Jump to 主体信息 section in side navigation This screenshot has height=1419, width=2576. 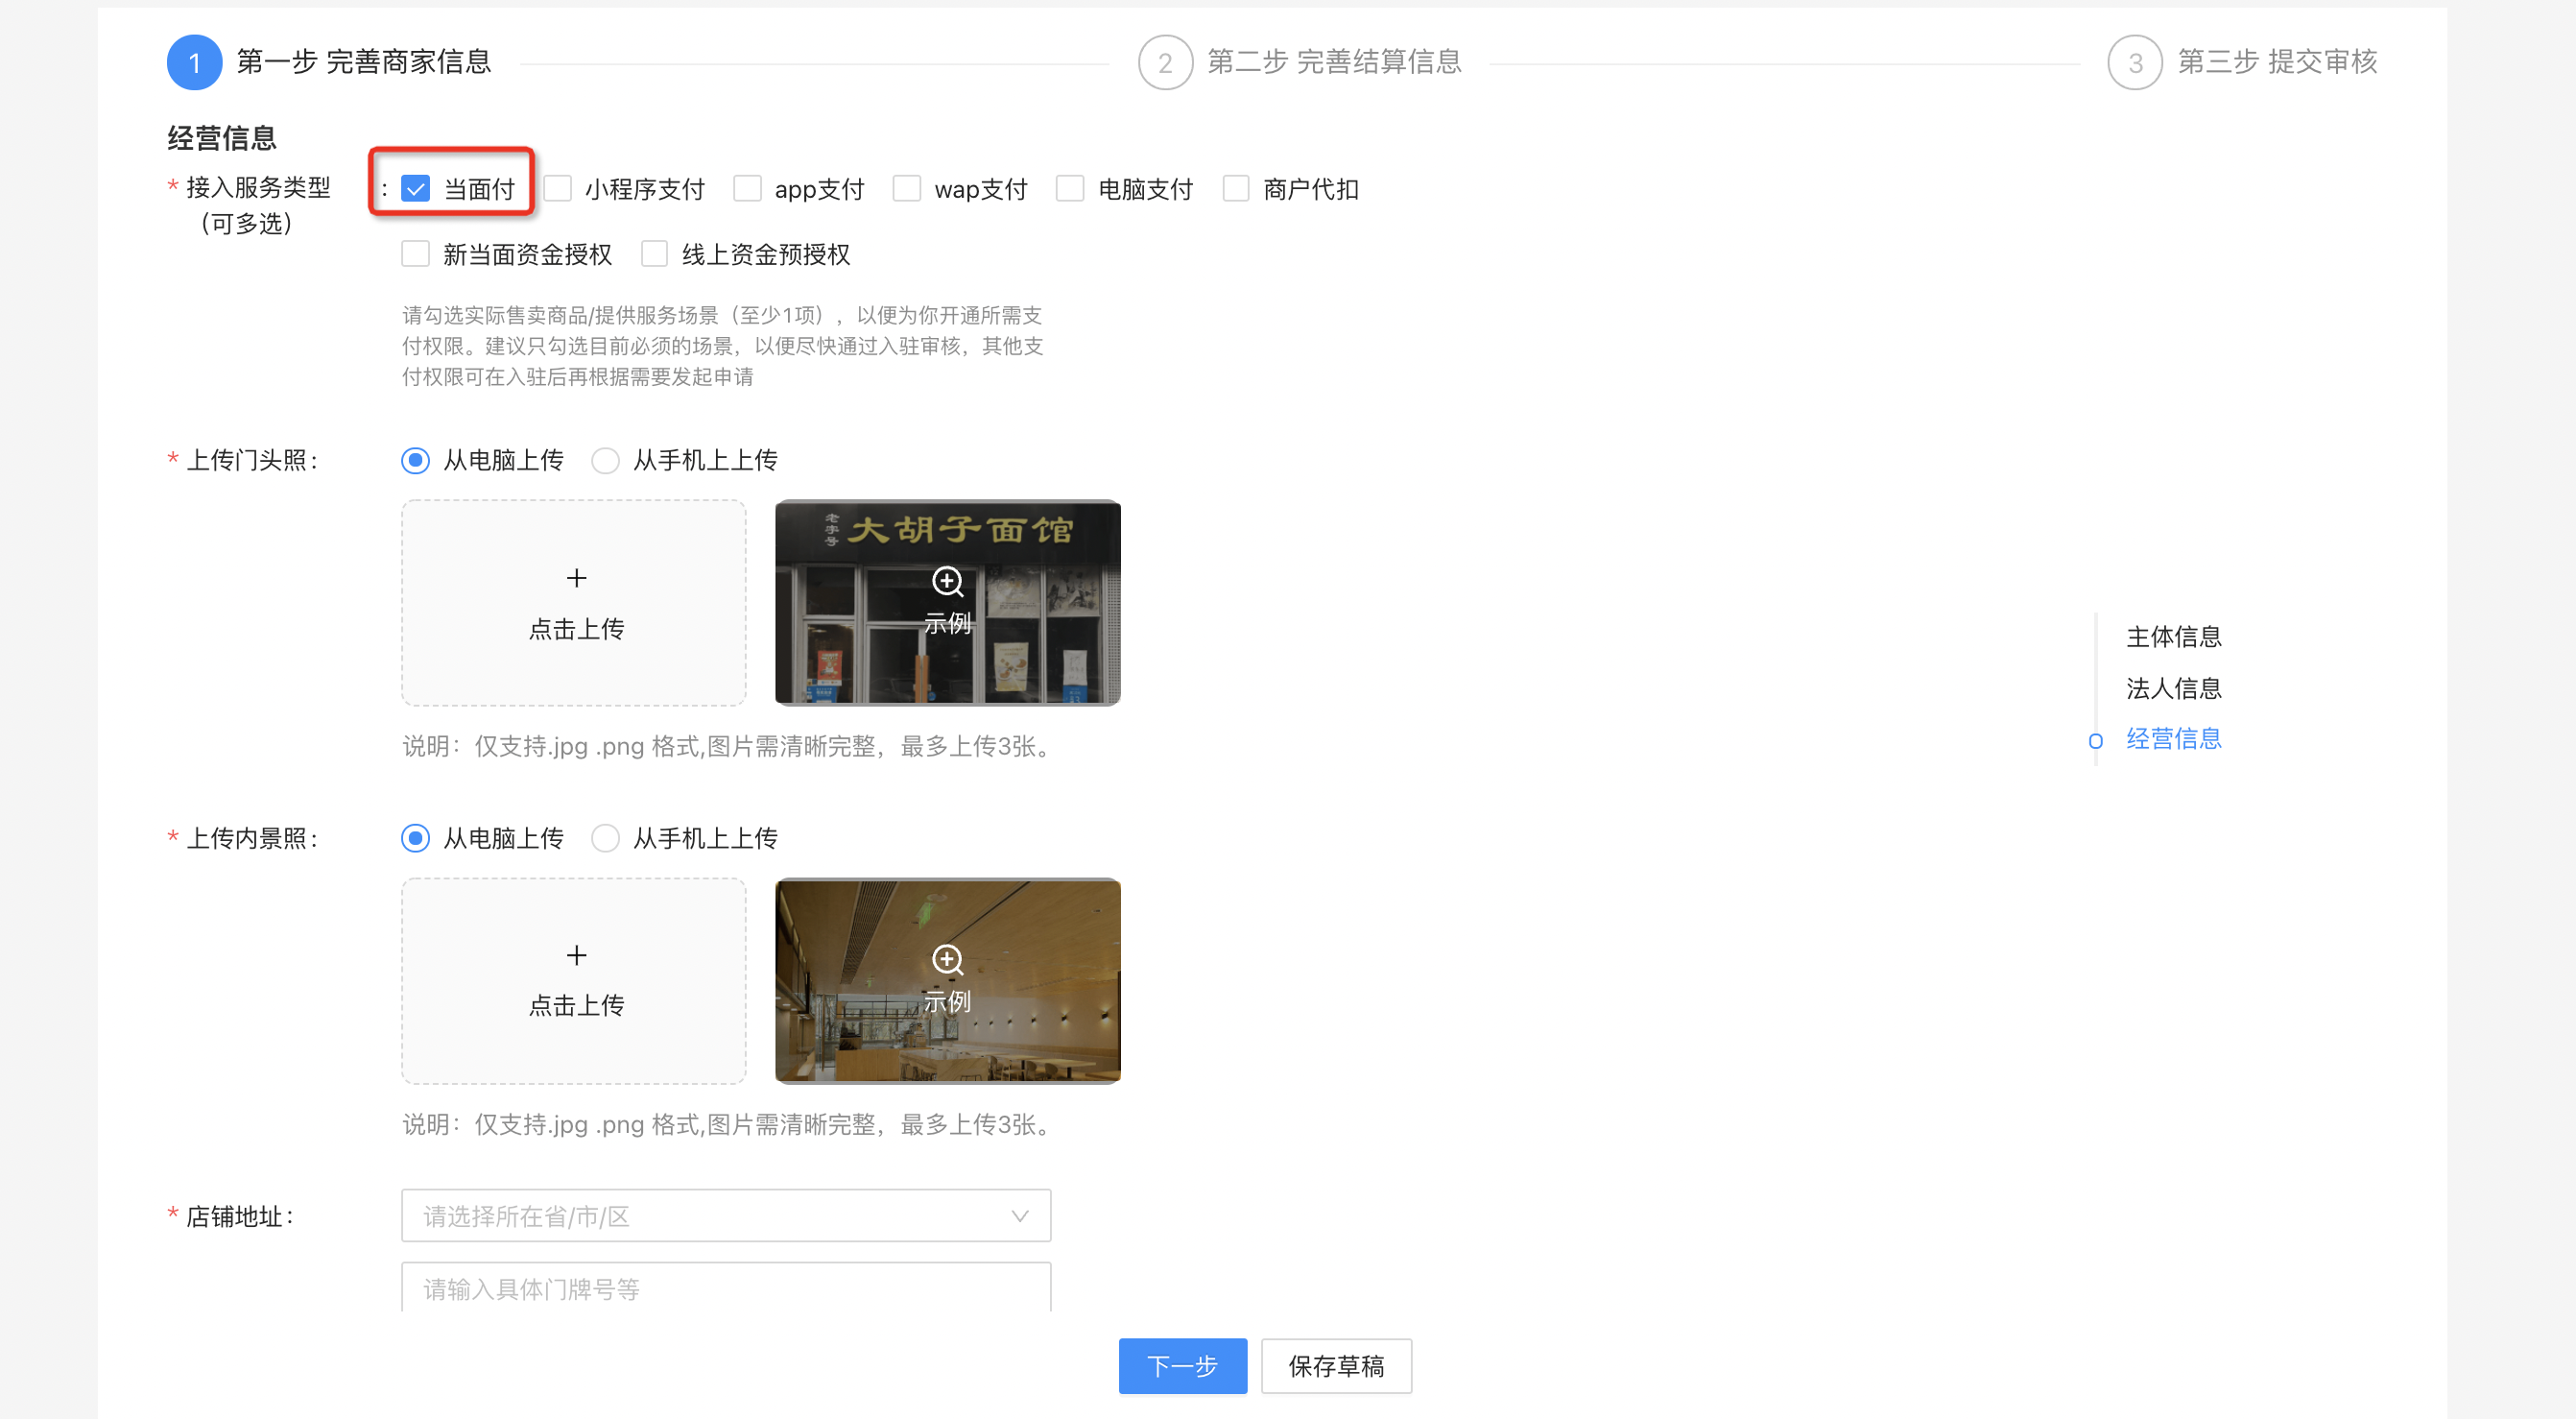[x=2173, y=636]
